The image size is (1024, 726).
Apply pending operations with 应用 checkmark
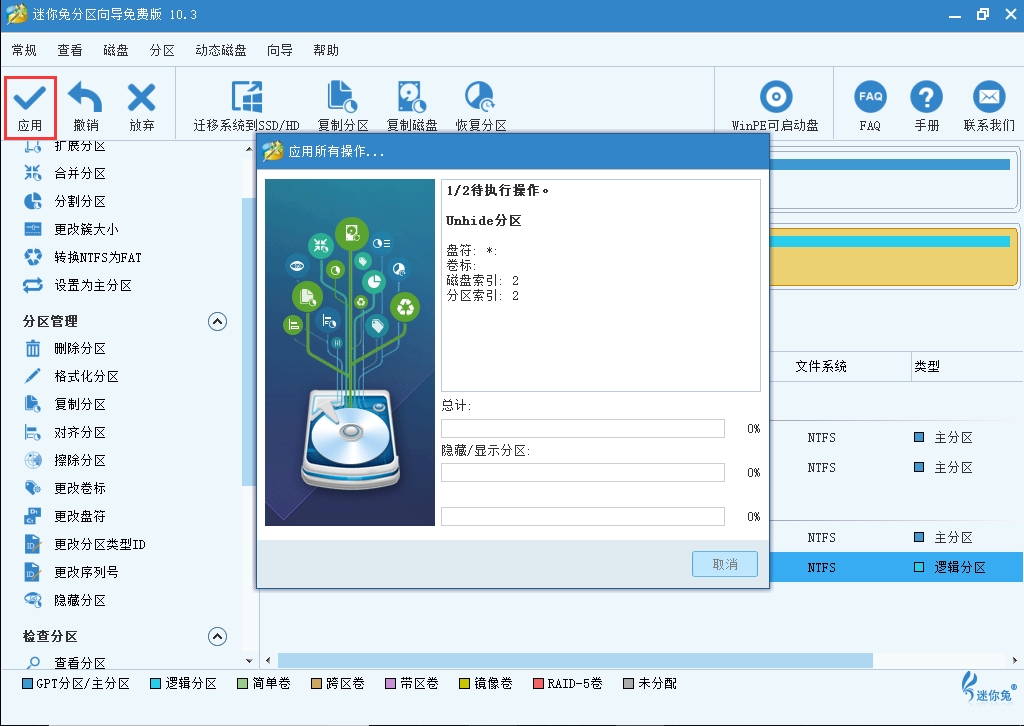tap(30, 107)
